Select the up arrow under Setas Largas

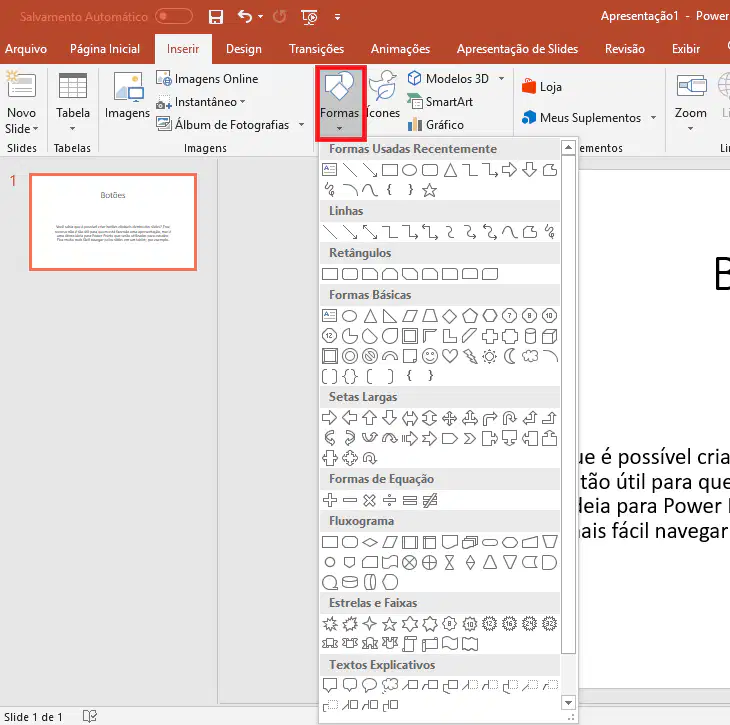click(x=370, y=418)
